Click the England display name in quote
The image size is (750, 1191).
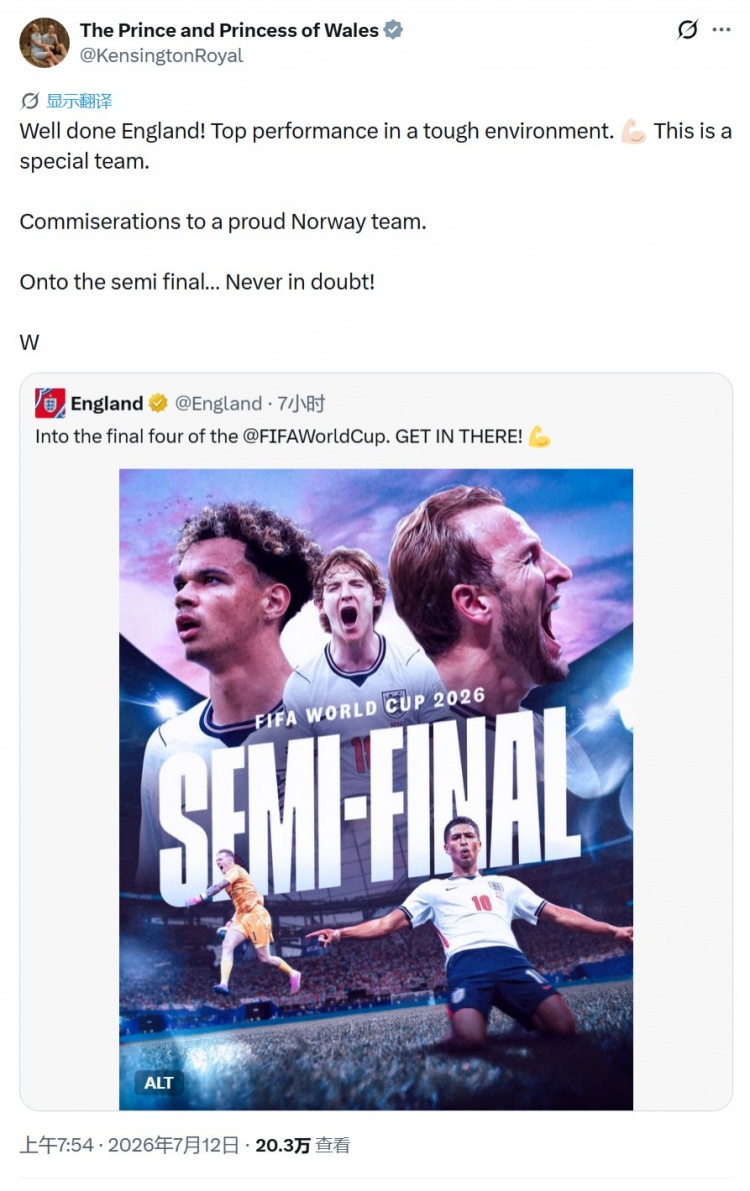pos(107,403)
